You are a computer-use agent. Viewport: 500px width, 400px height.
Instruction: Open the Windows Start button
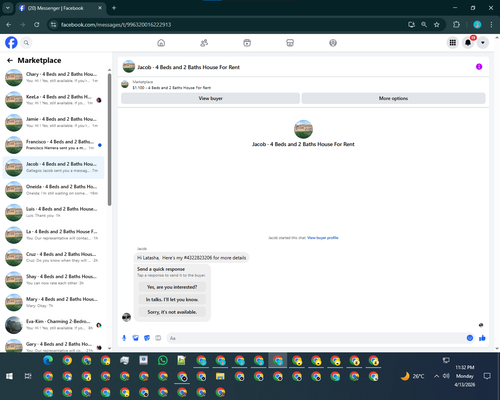[9, 376]
